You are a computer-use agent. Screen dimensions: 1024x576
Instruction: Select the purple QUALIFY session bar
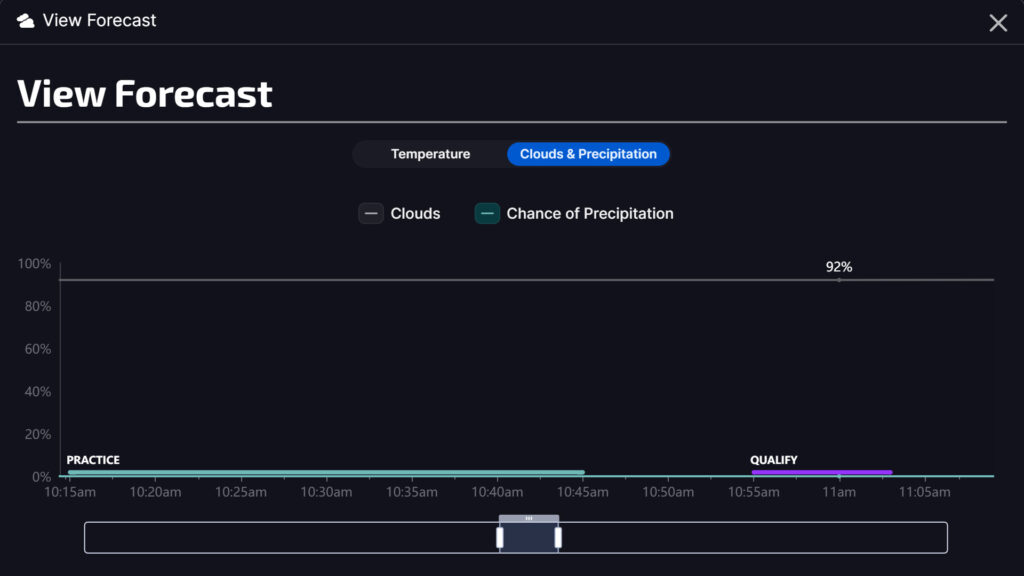tap(821, 472)
